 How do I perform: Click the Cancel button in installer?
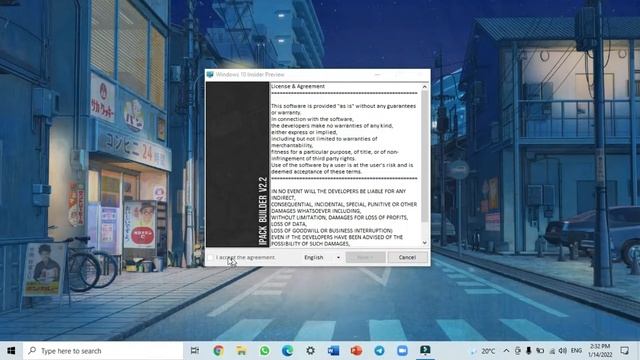[x=407, y=257]
